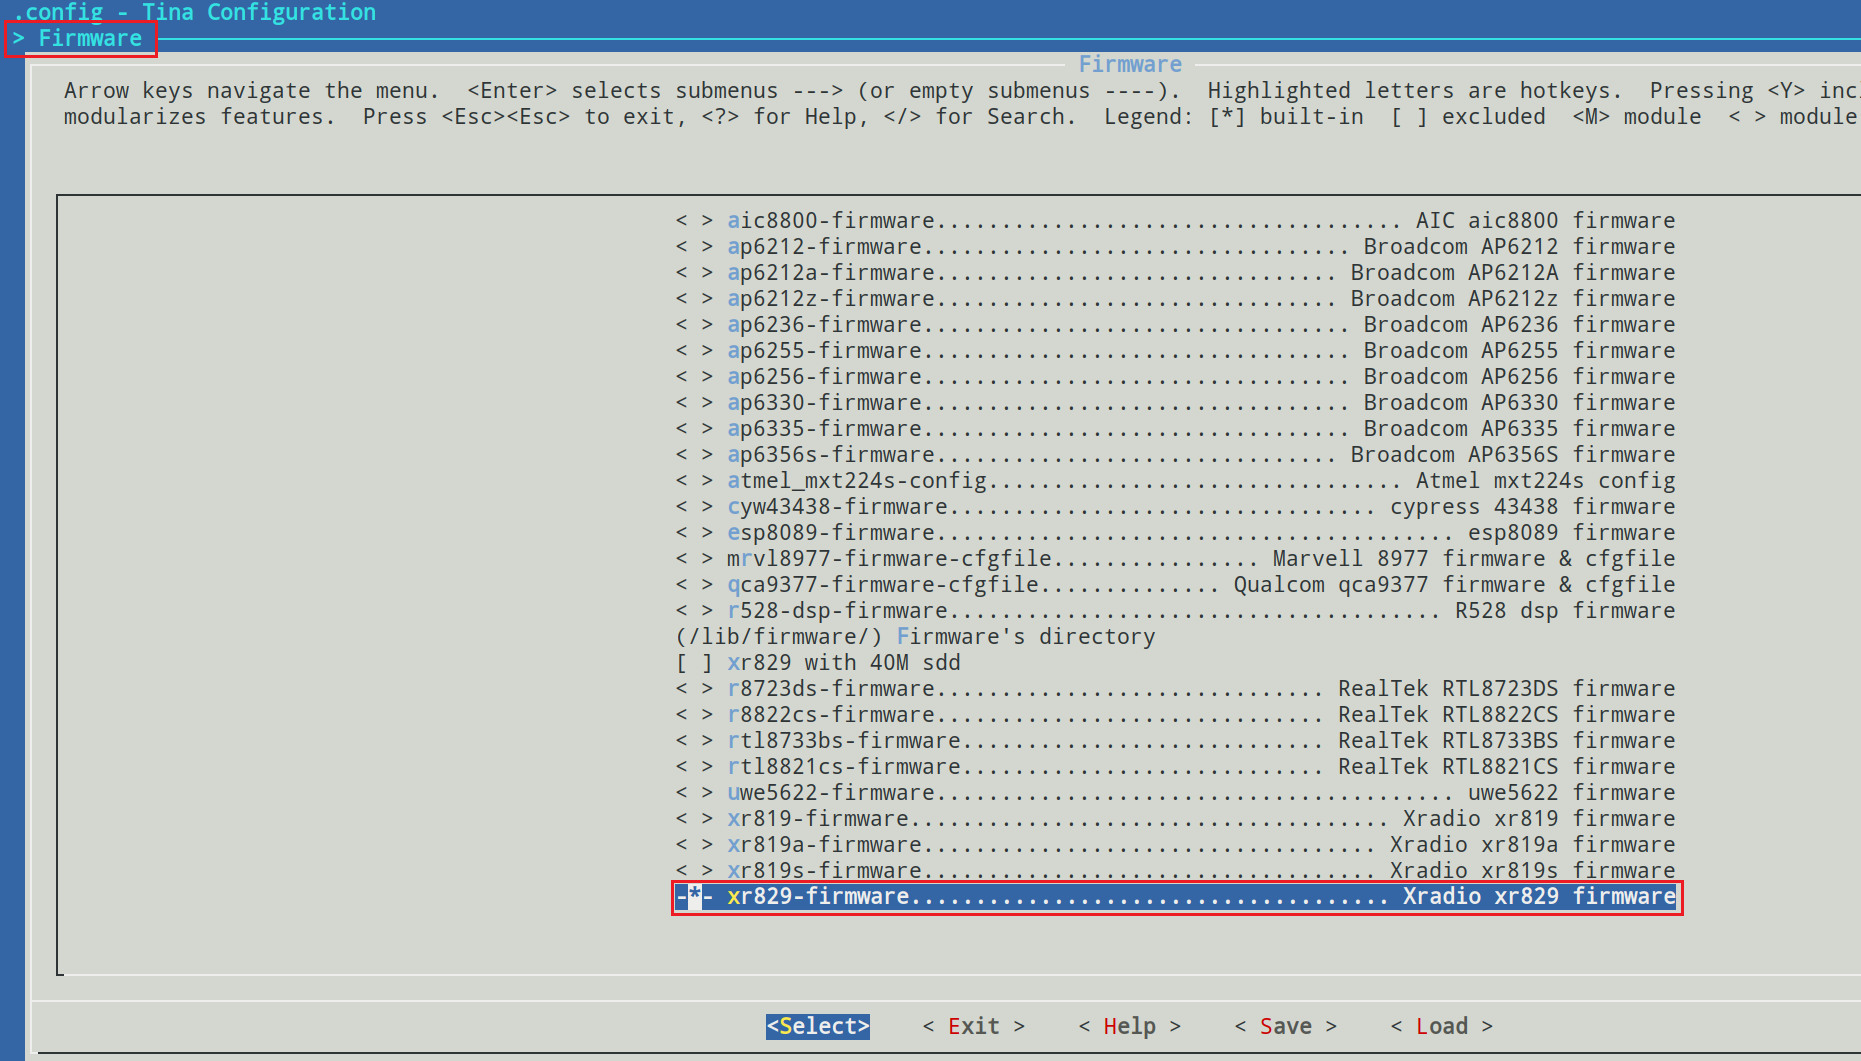Click the AIC aic8800 firmware description
Image resolution: width=1861 pixels, height=1061 pixels.
(x=1546, y=221)
